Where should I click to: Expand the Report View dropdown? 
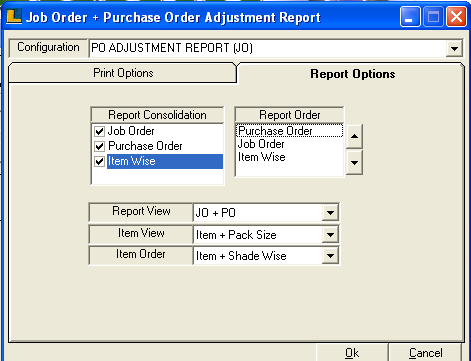coord(330,212)
